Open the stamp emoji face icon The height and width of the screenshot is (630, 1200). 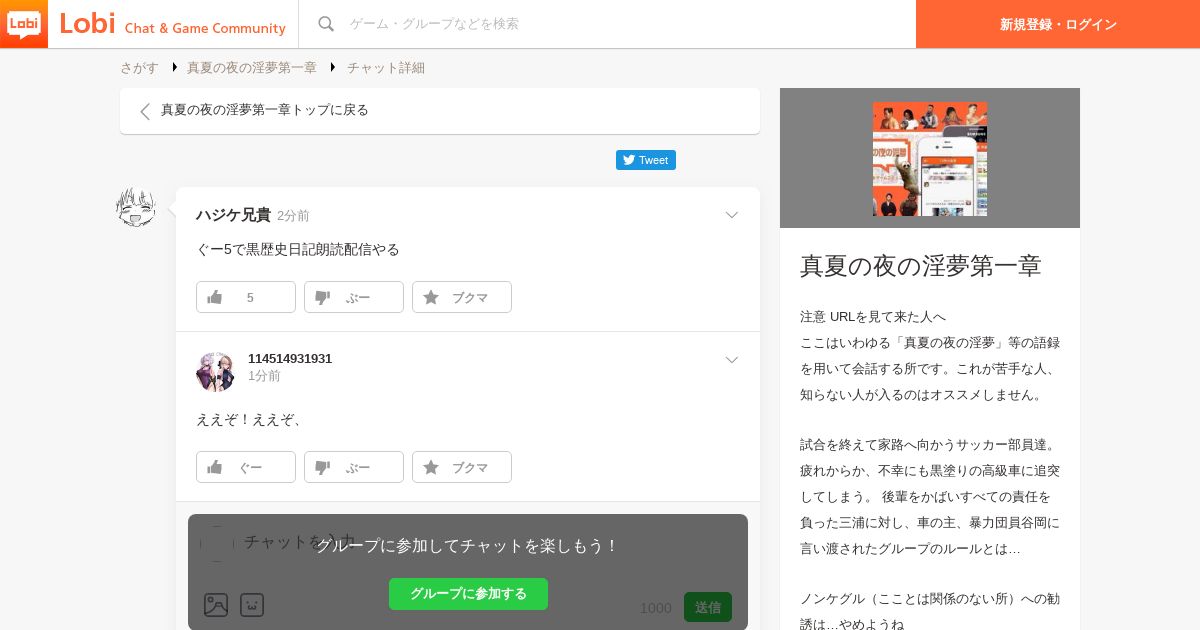(252, 605)
